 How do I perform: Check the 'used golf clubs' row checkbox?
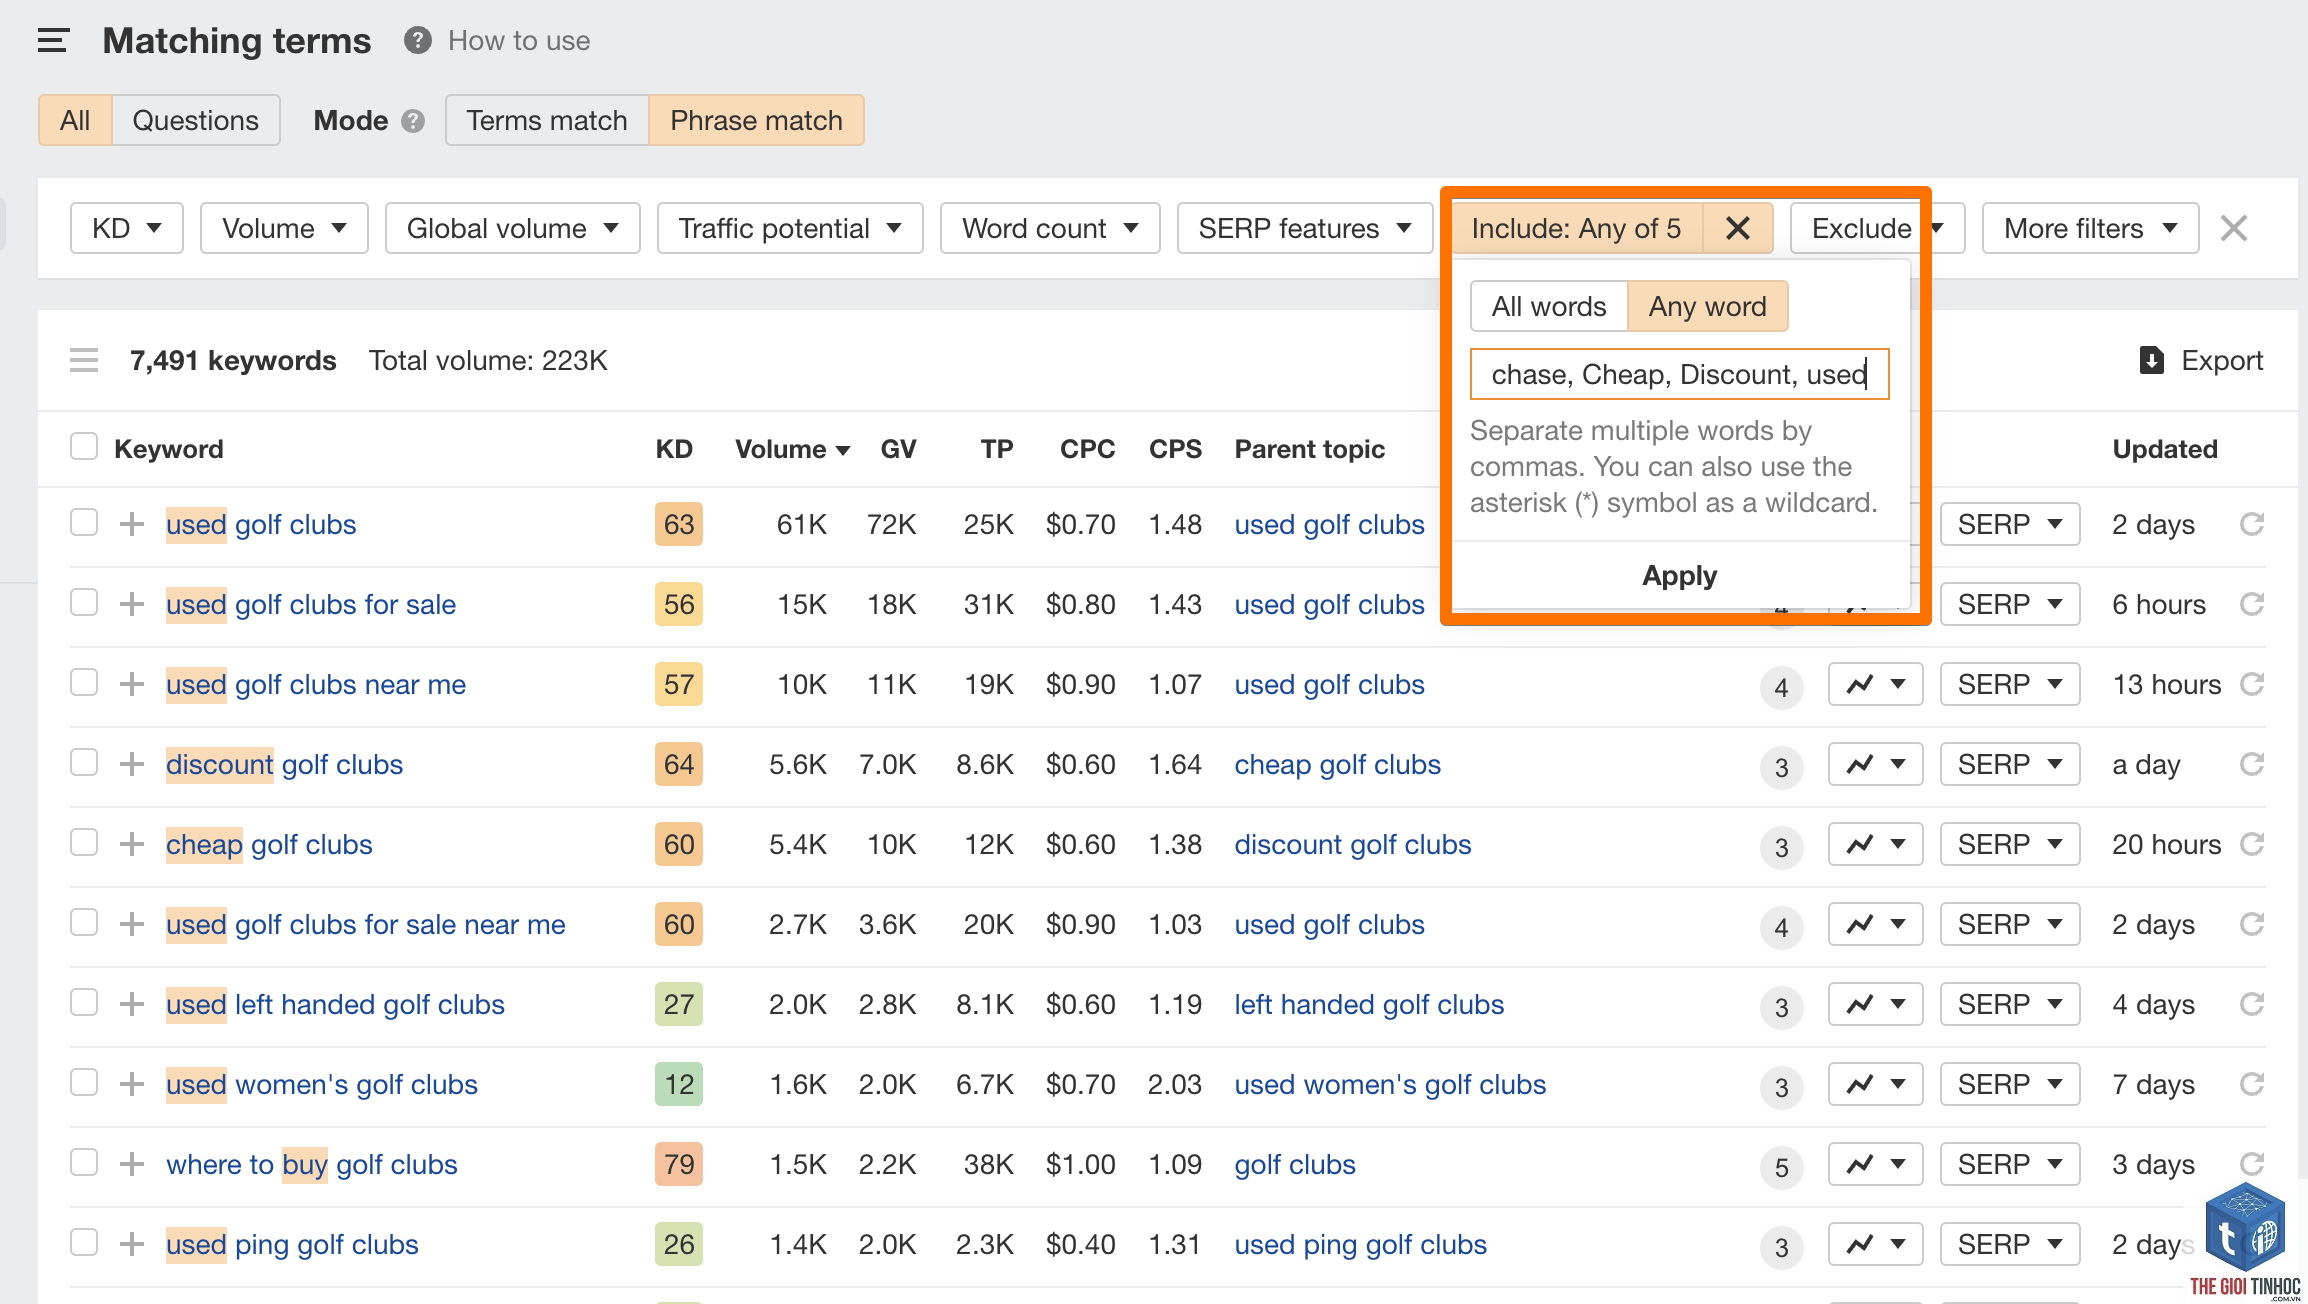[x=84, y=522]
